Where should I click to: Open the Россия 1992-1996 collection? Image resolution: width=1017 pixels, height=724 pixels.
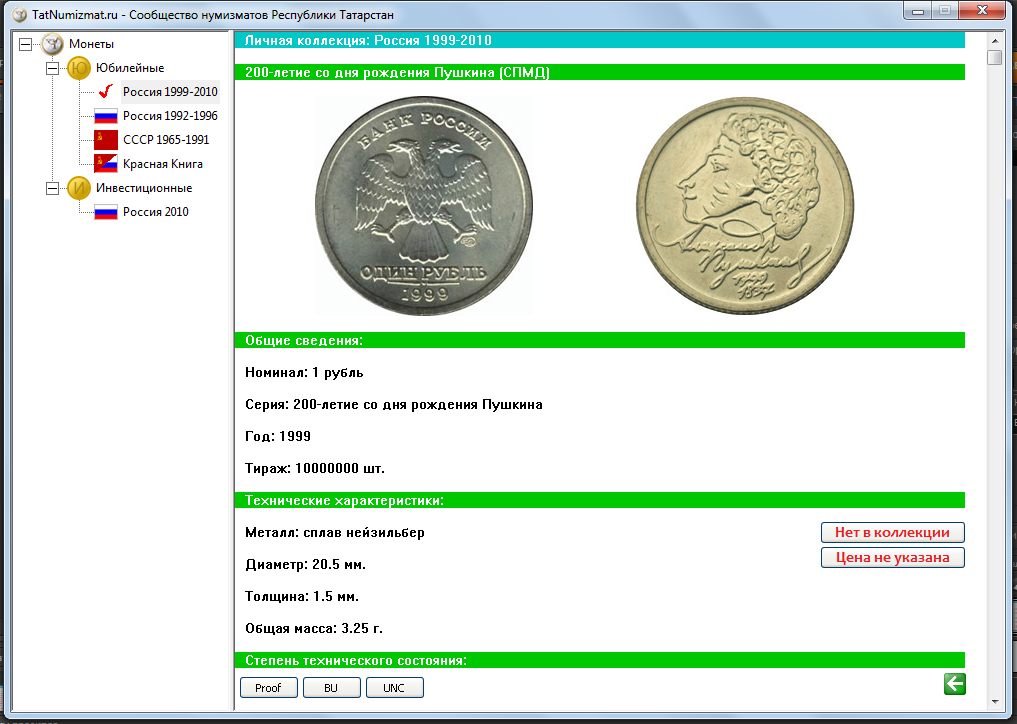[x=170, y=115]
